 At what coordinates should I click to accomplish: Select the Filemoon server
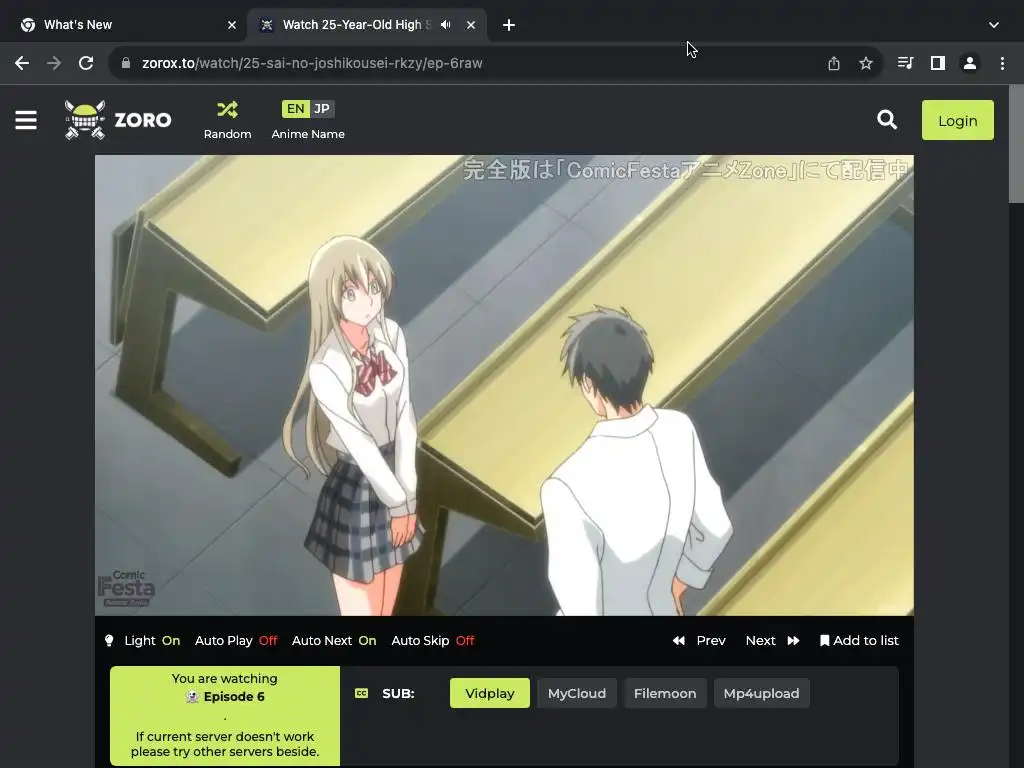tap(665, 694)
